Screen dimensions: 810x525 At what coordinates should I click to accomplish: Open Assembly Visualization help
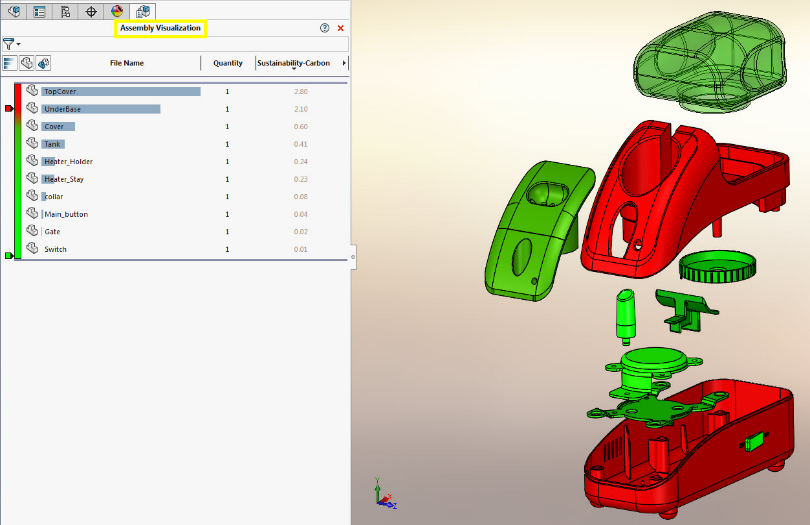[324, 28]
